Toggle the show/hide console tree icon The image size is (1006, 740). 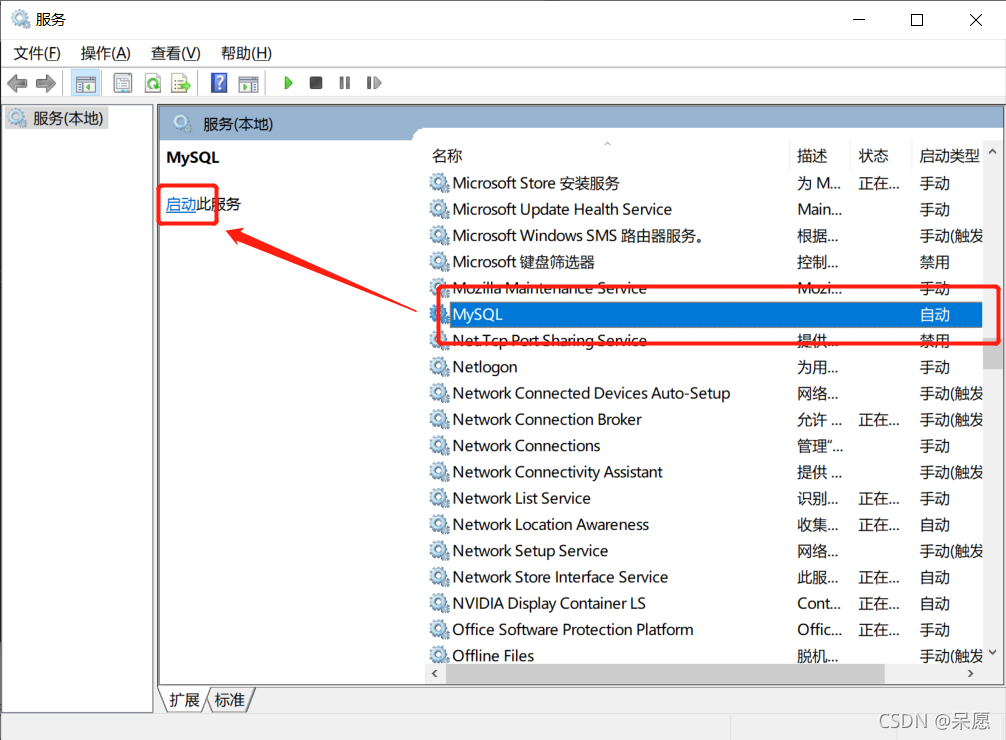85,83
